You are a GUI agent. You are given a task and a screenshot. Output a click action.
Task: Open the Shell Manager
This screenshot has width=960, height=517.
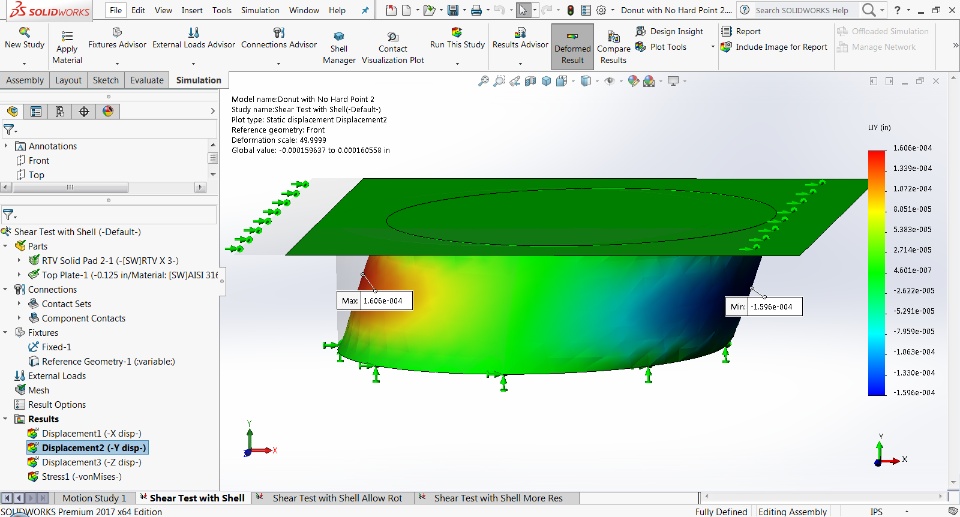[339, 48]
